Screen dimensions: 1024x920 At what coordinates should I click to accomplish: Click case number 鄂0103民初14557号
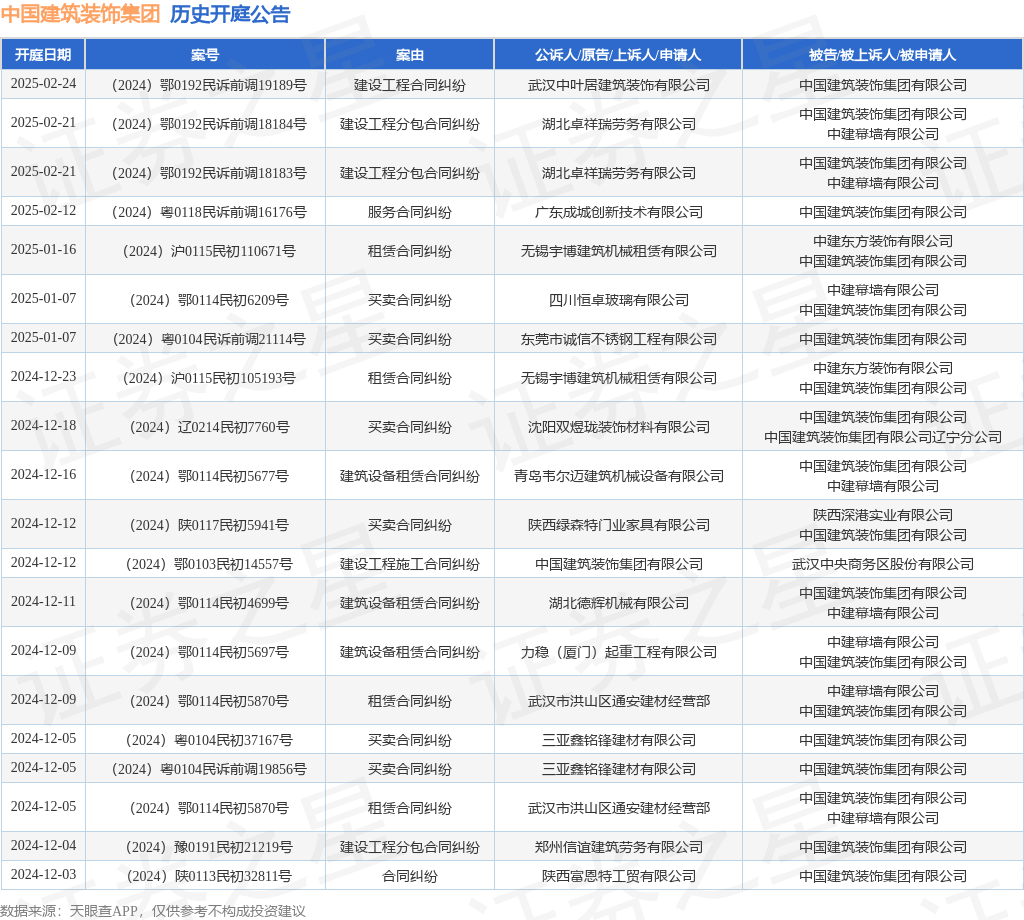click(x=209, y=565)
